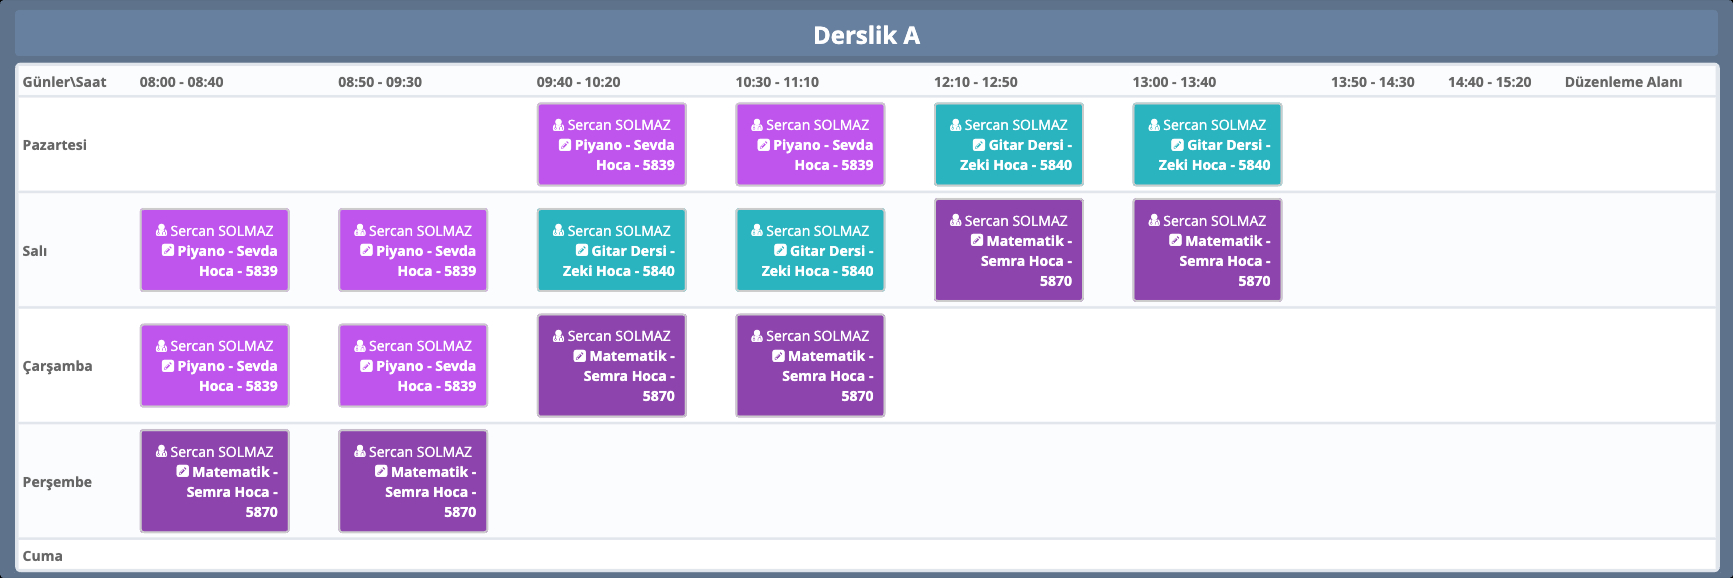1733x578 pixels.
Task: Select the Salı 12:10 Matematik lesson card
Action: [x=1008, y=251]
